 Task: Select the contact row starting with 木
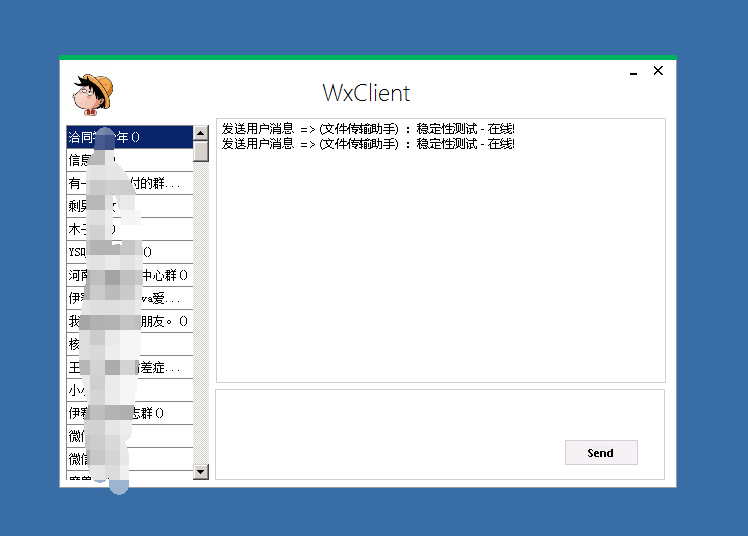(x=130, y=229)
